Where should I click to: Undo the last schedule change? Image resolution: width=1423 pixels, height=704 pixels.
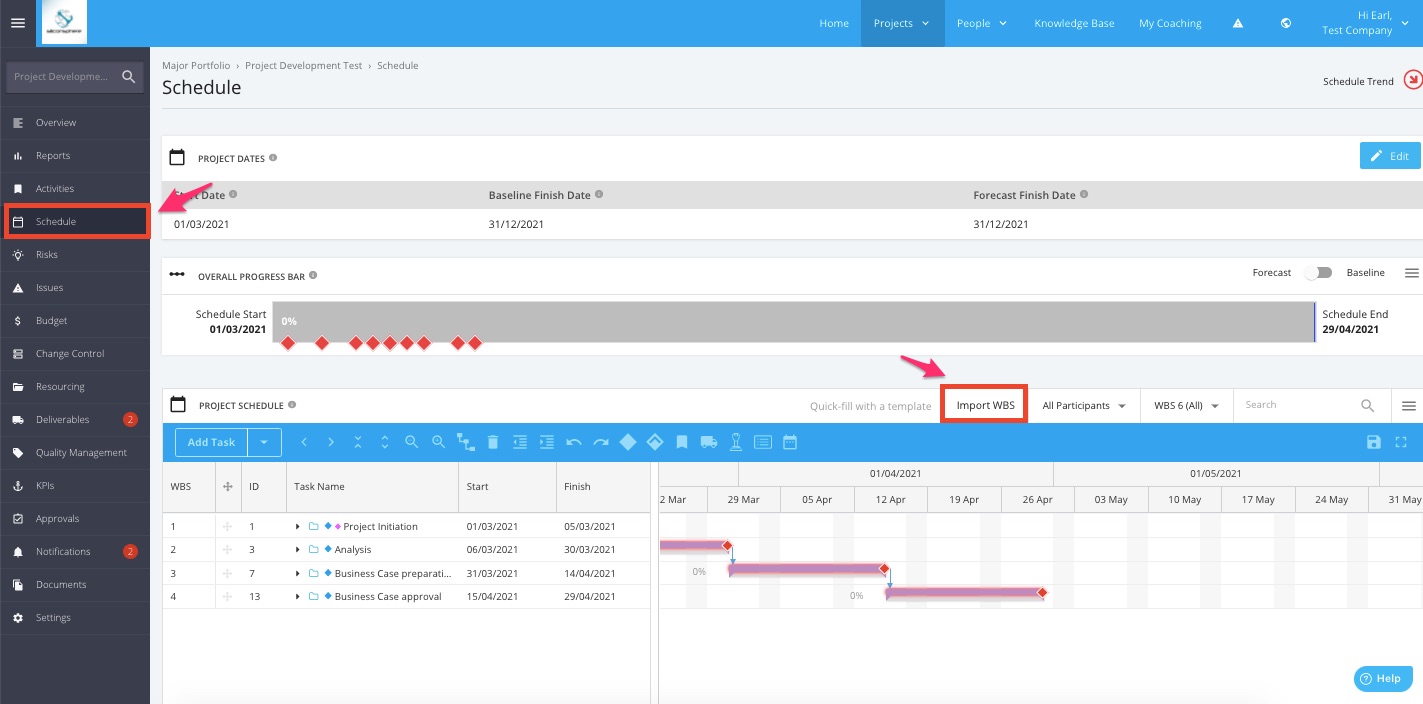coord(574,442)
